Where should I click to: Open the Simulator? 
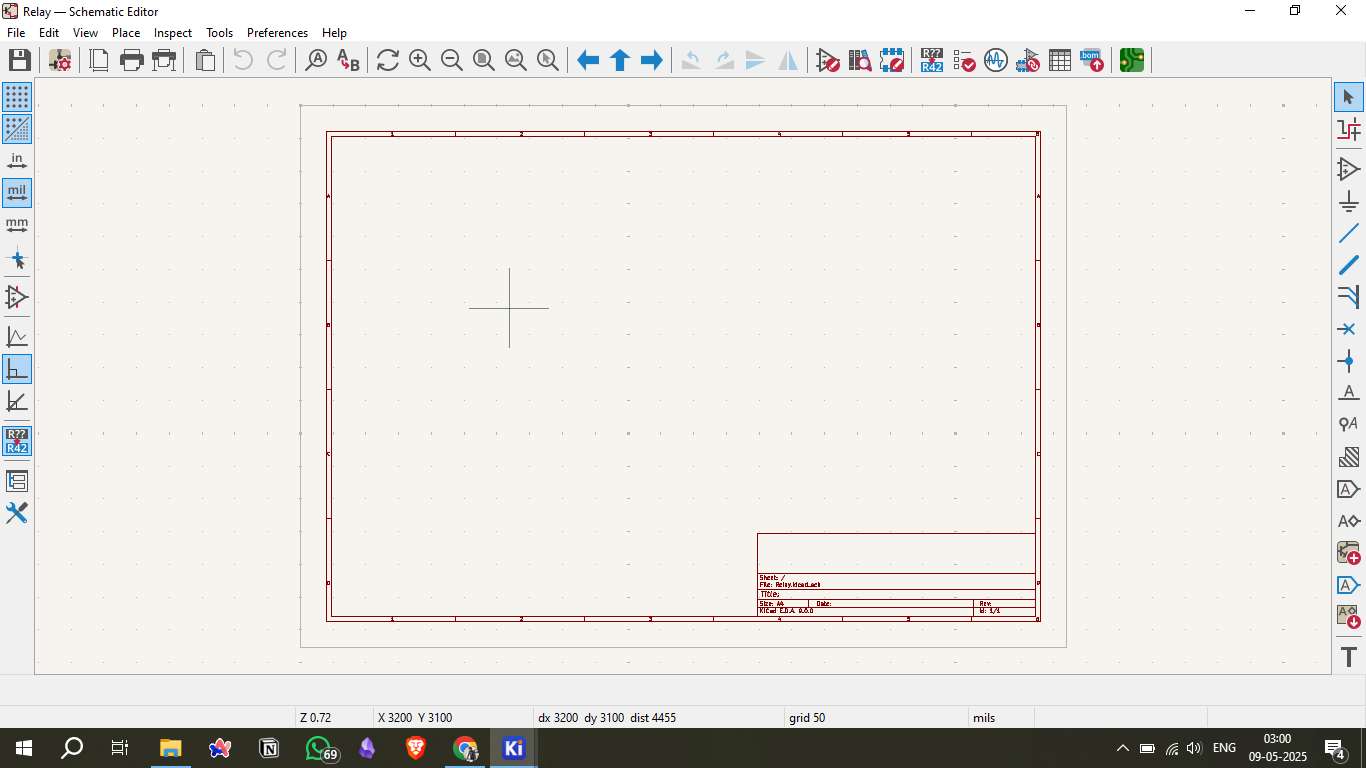[996, 60]
